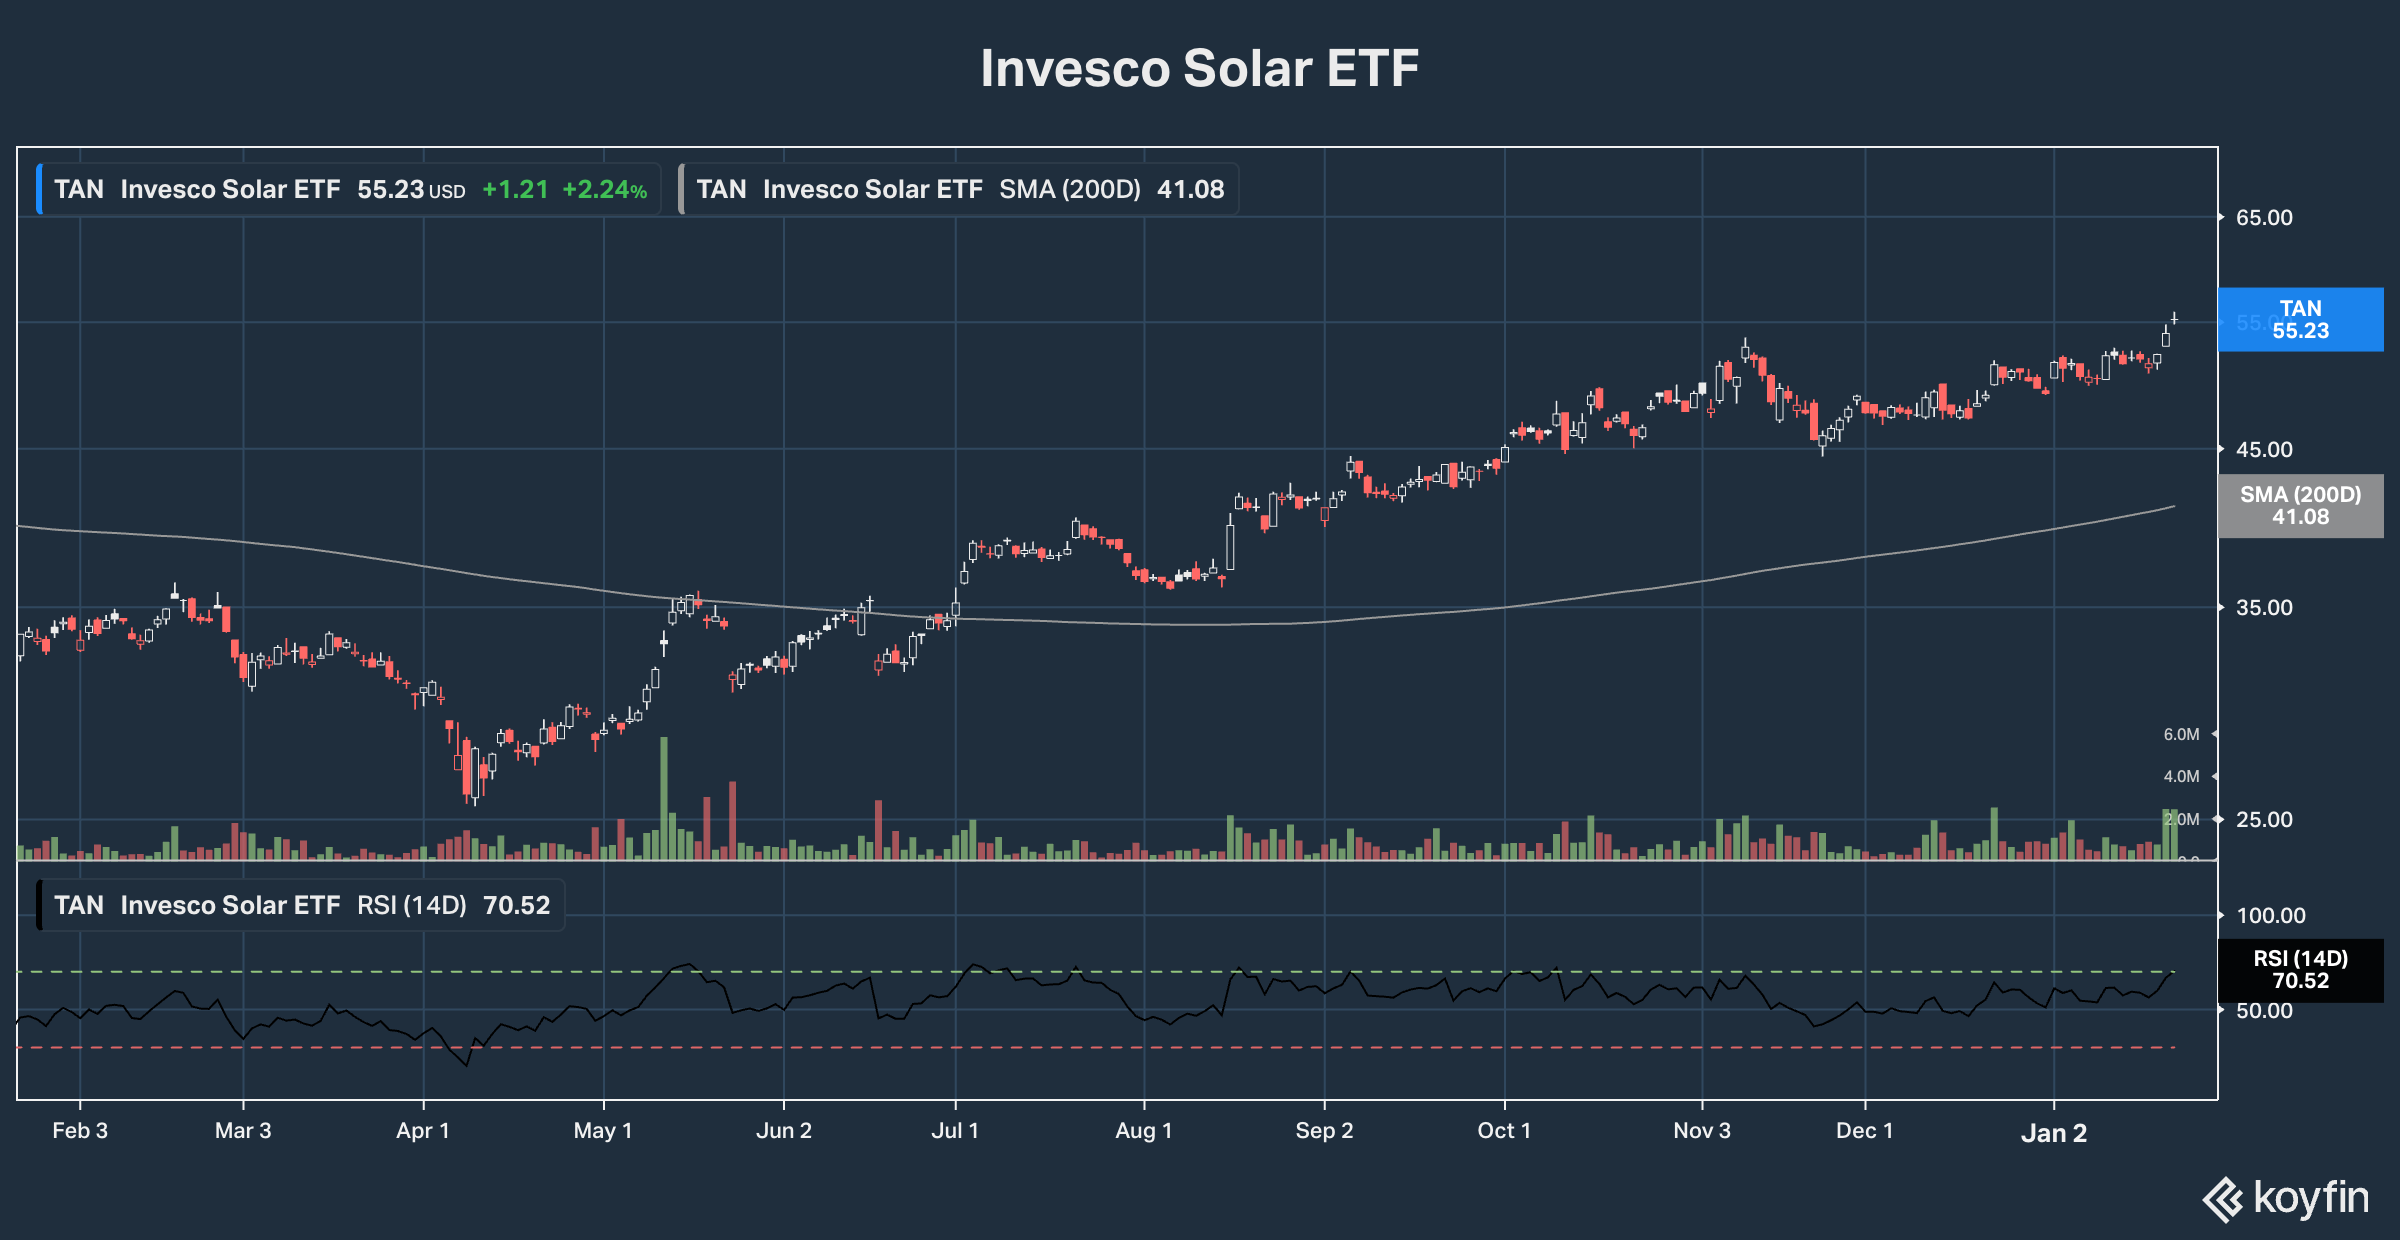Click the Jan 2 date marker

[x=2053, y=1132]
